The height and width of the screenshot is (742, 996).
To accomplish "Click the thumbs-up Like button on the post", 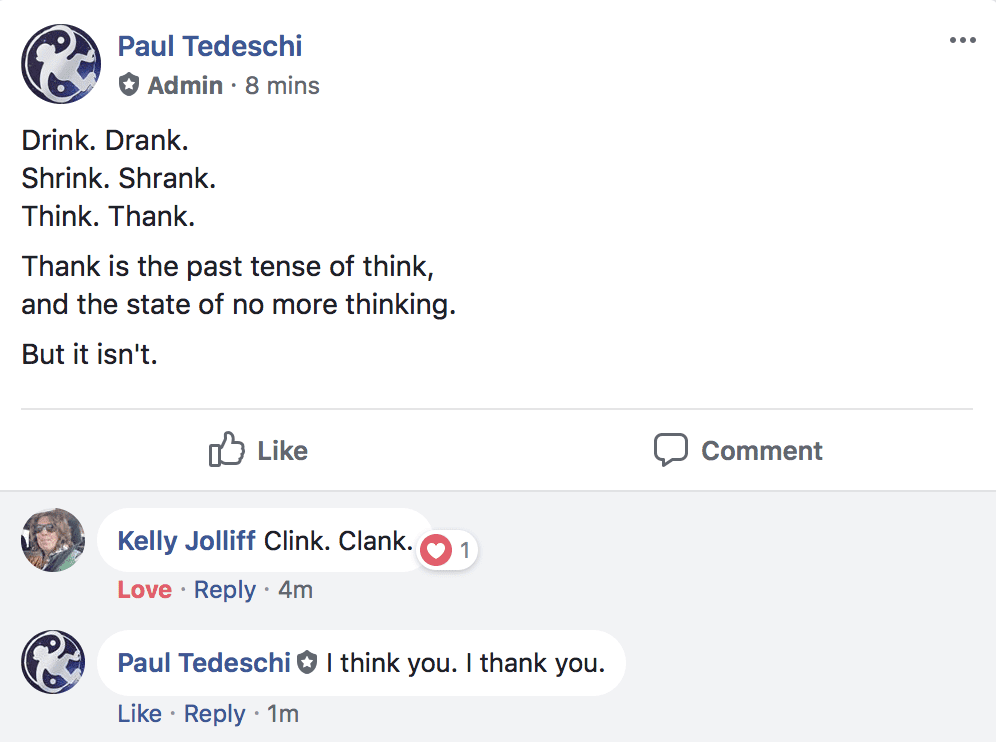I will (x=258, y=451).
